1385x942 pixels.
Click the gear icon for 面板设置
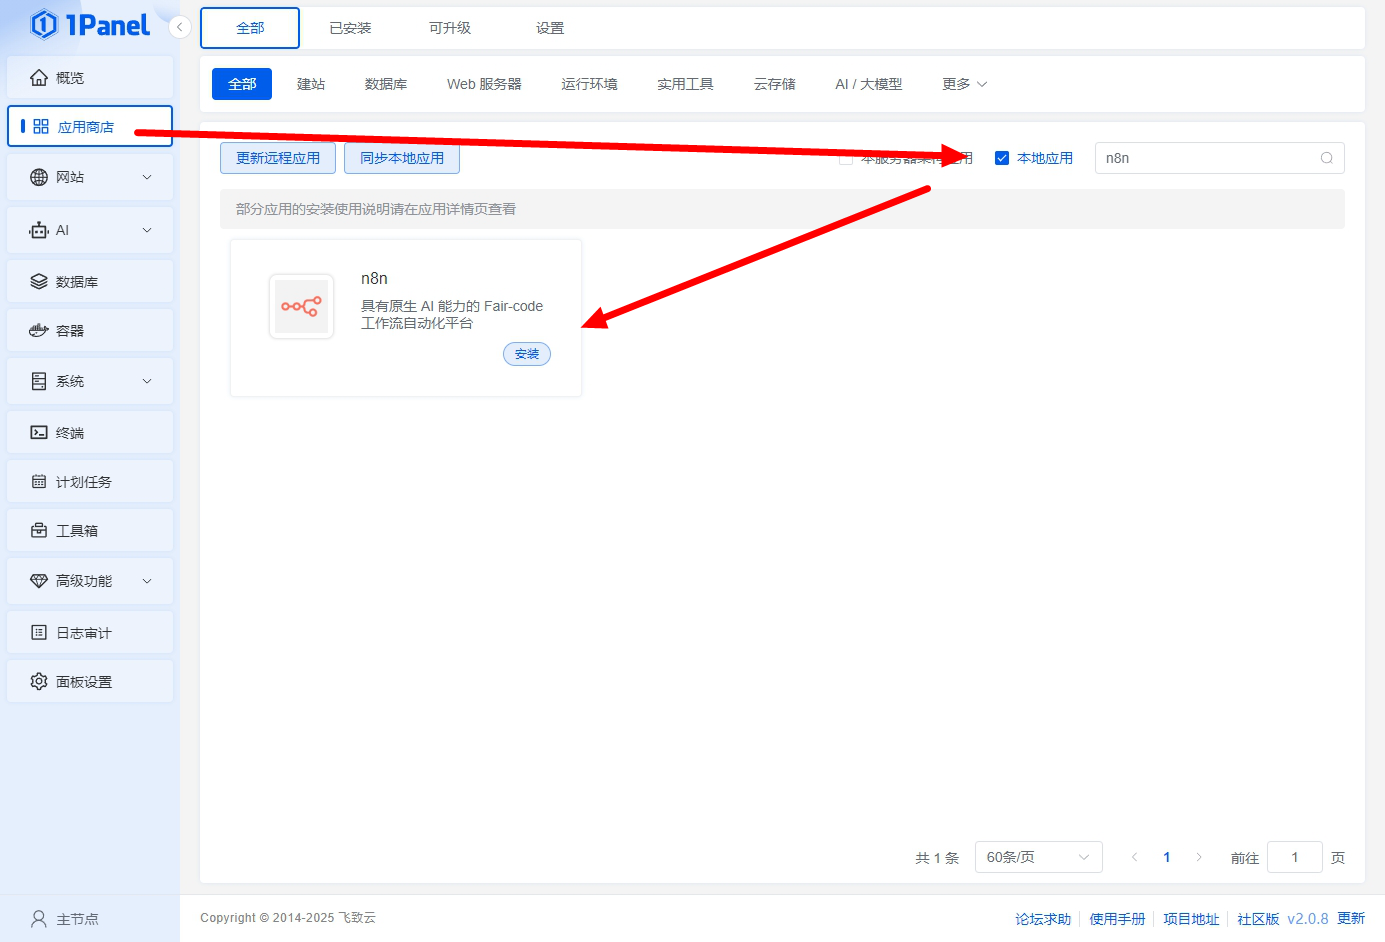(39, 681)
